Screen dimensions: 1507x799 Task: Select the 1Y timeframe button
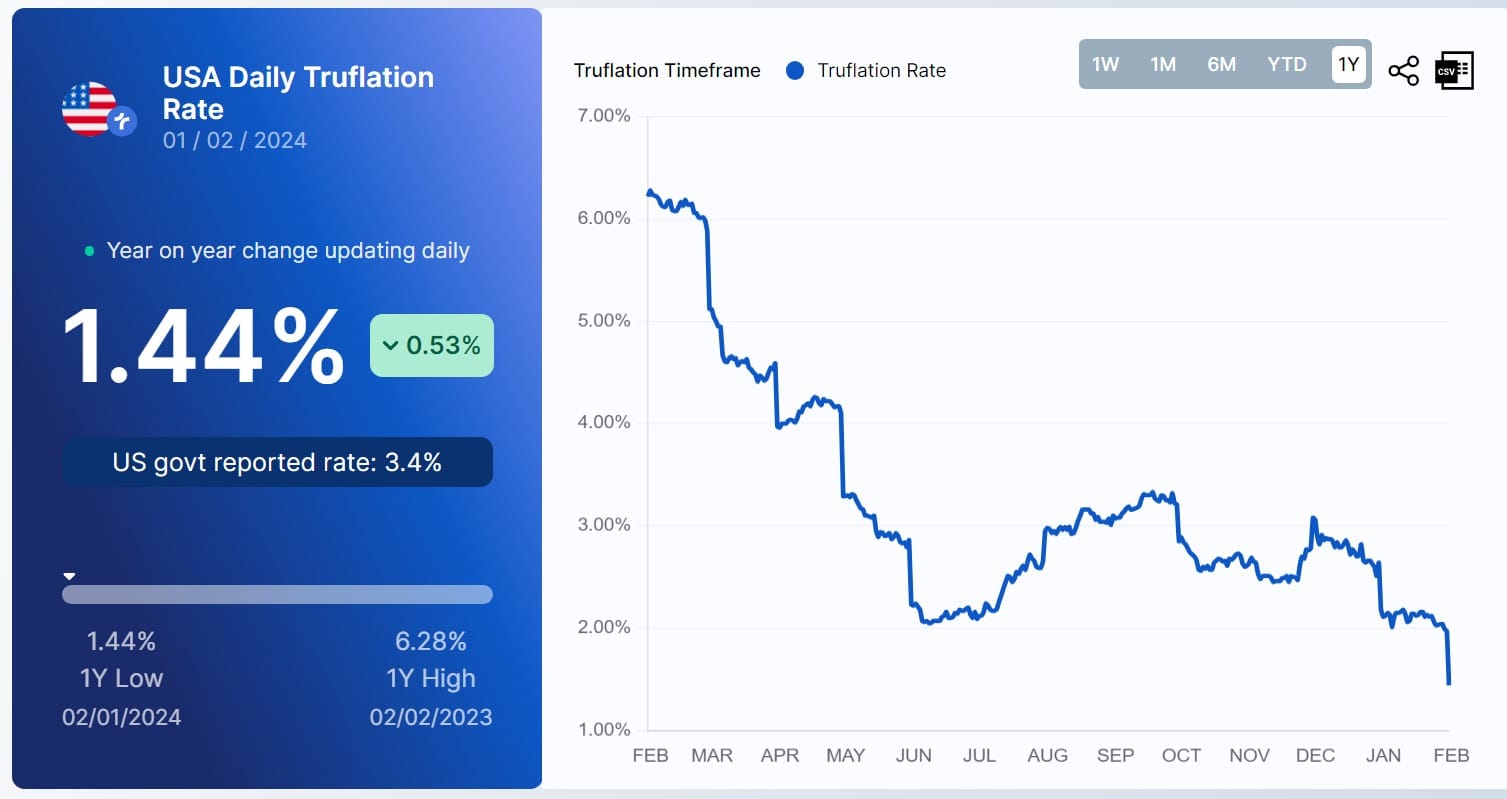click(1348, 64)
